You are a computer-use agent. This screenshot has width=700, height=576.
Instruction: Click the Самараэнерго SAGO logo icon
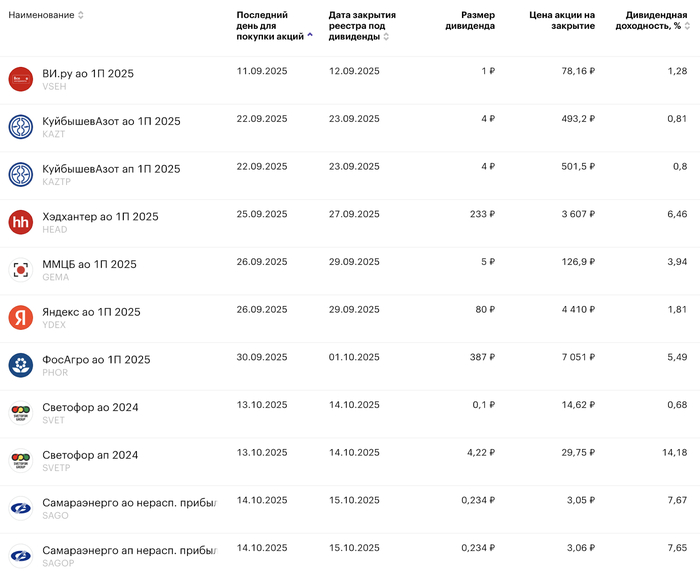(x=21, y=509)
